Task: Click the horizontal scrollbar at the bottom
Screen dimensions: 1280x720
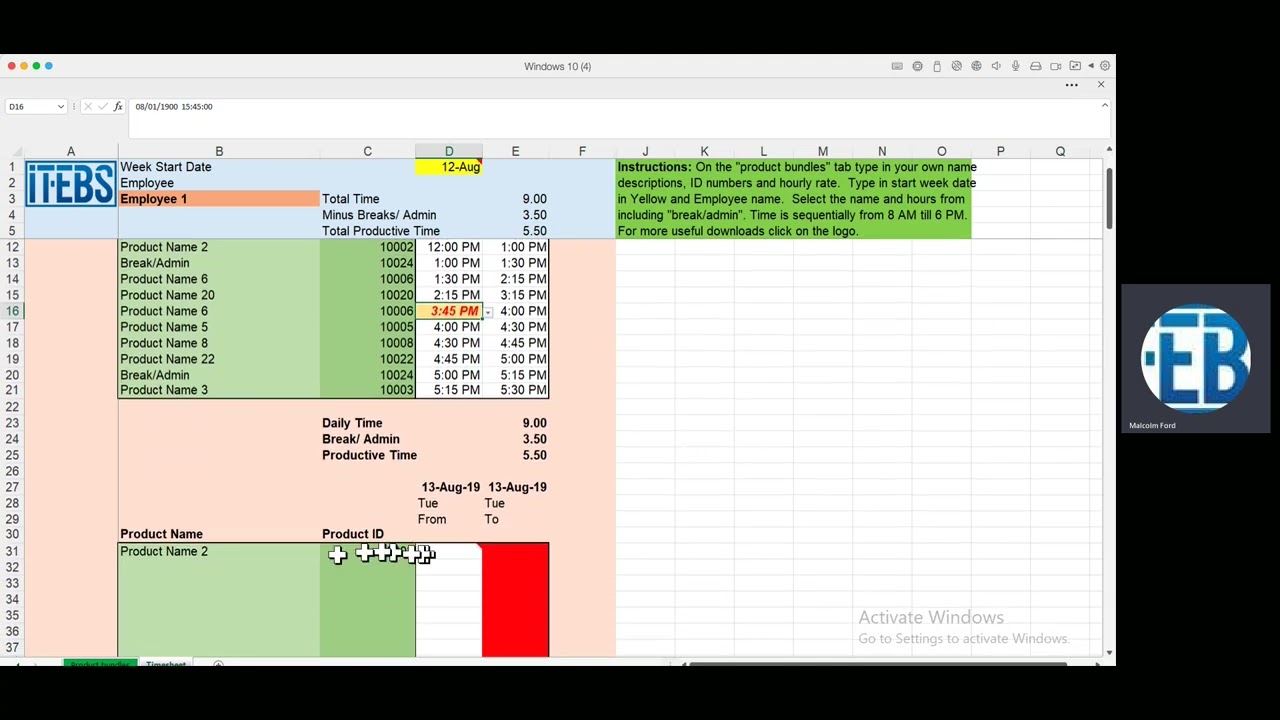Action: [878, 663]
